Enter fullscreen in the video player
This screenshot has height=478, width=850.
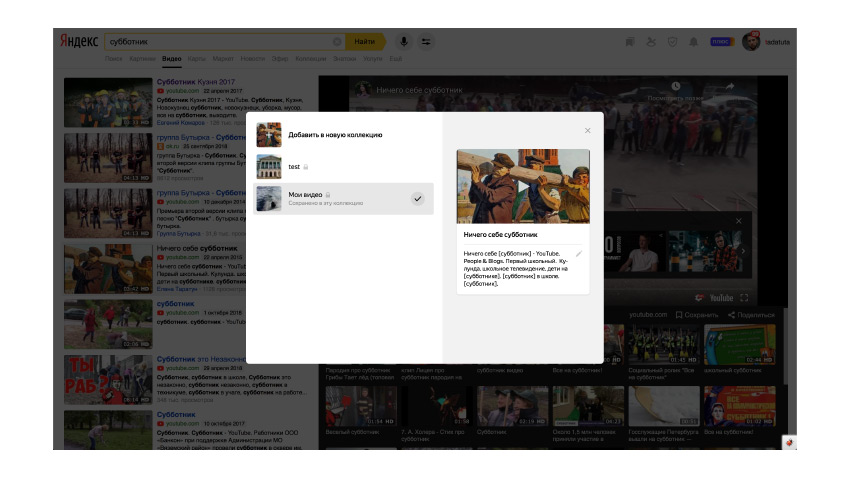point(744,298)
